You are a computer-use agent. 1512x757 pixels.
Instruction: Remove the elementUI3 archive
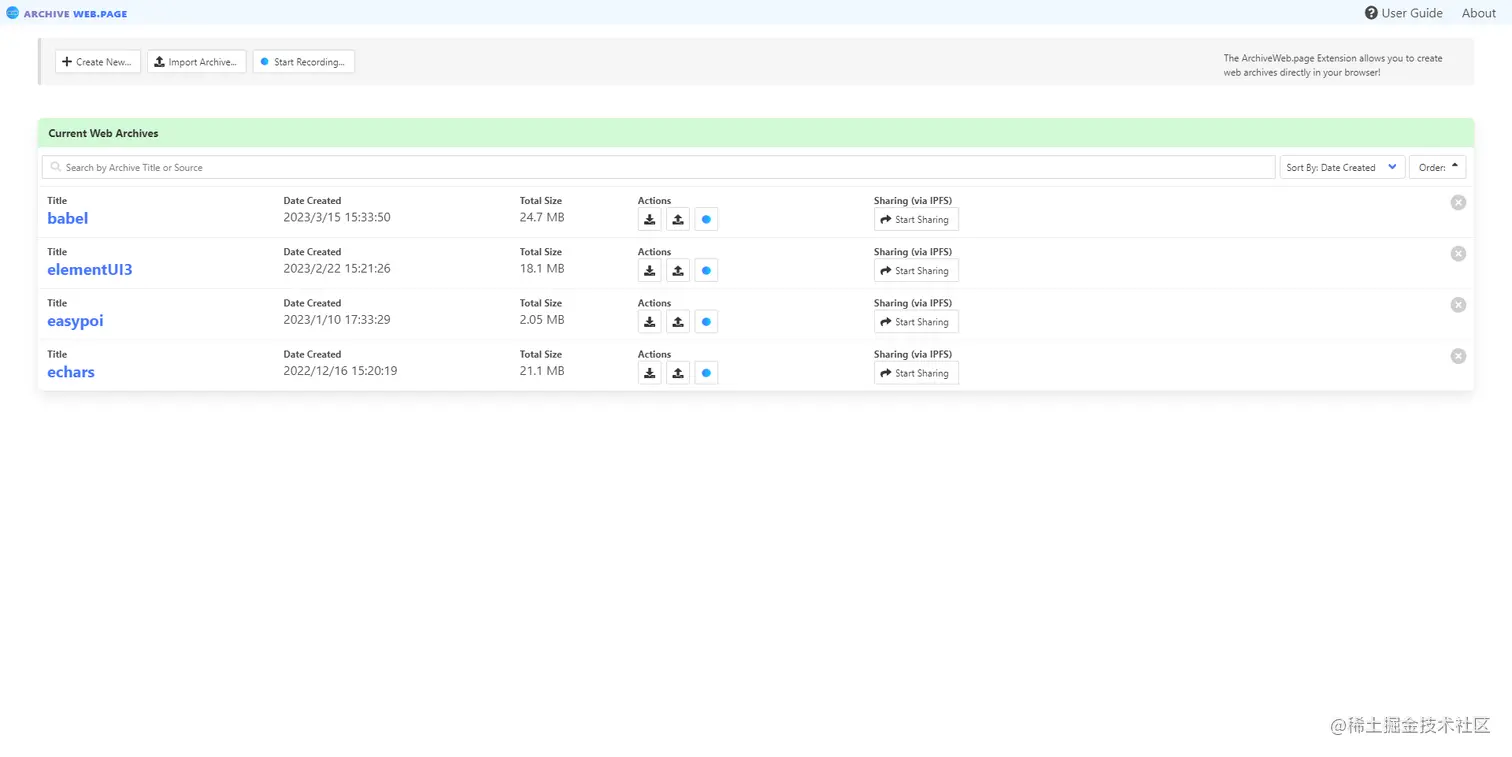1458,253
